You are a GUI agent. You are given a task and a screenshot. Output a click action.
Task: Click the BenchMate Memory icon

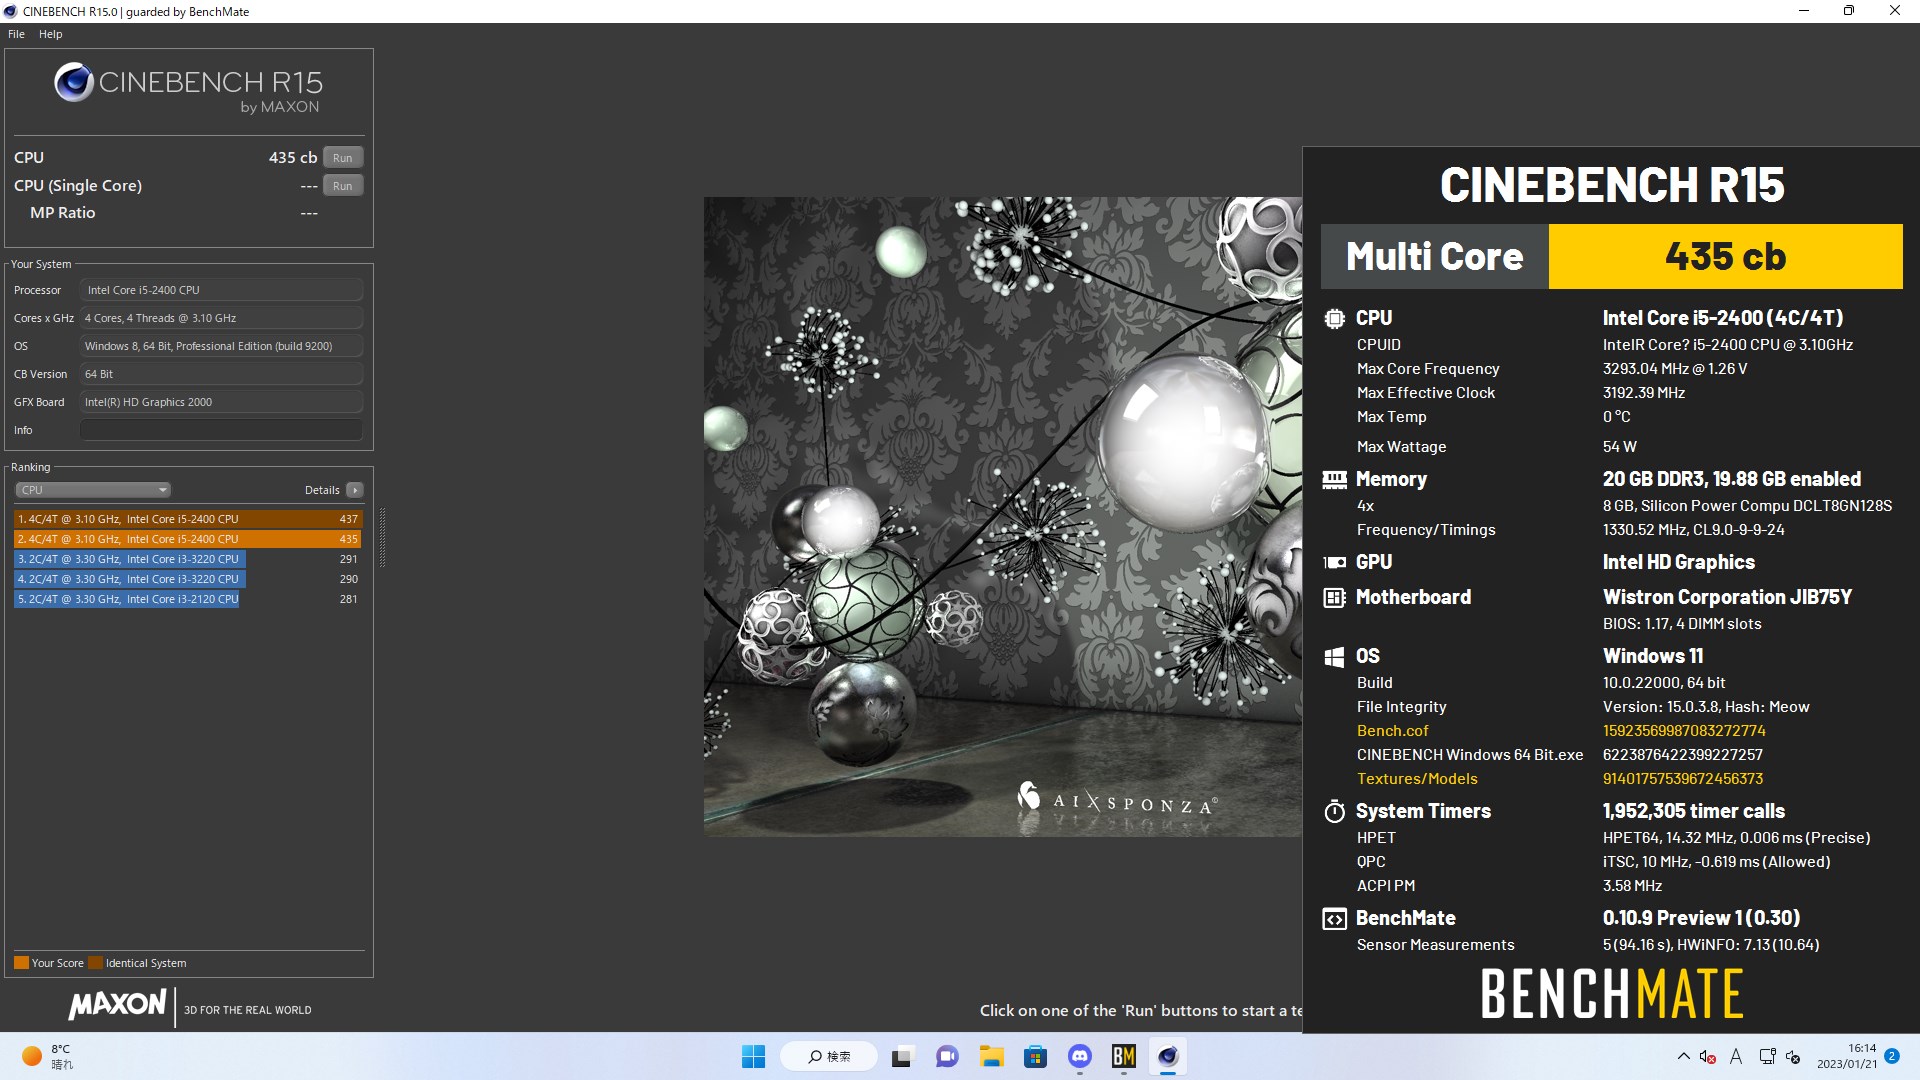tap(1334, 479)
